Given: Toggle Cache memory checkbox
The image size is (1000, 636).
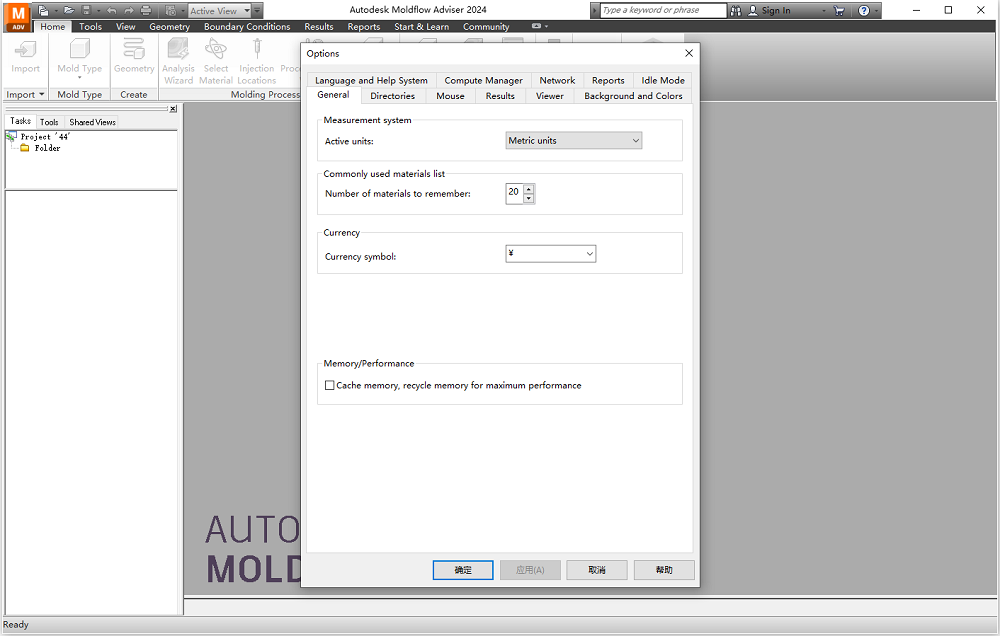Looking at the screenshot, I should coord(330,385).
